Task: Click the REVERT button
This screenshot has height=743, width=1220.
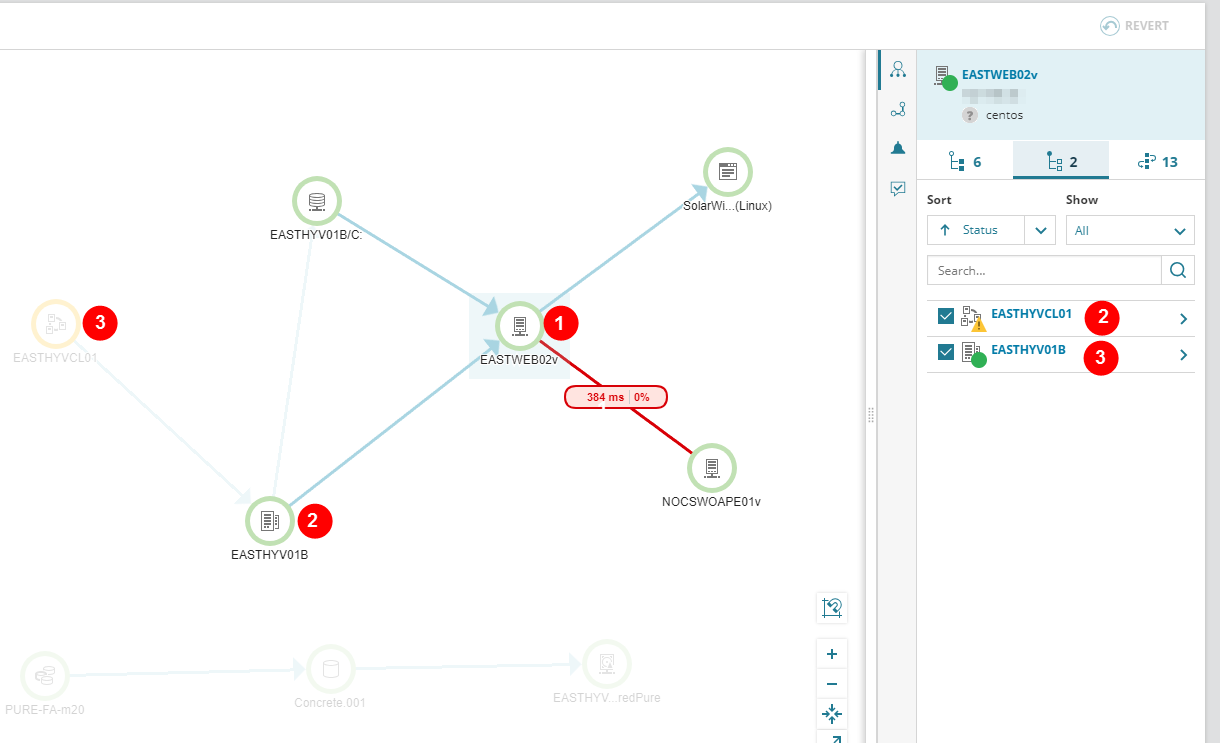Action: 1134,26
